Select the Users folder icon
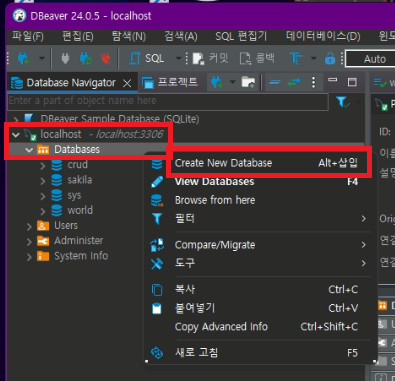Screen dimensions: 395x381 pos(43,226)
